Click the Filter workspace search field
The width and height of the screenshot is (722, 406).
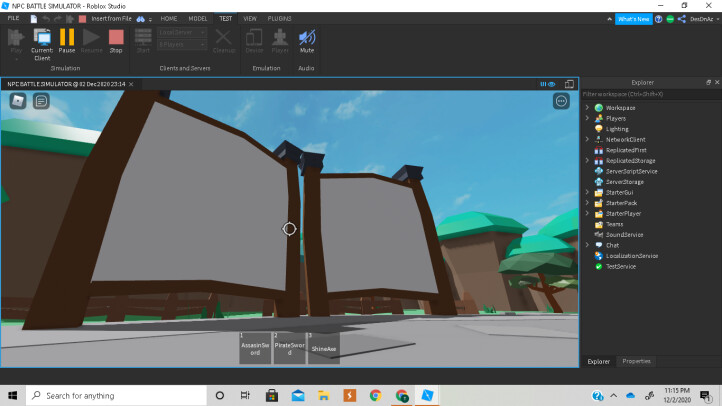651,94
